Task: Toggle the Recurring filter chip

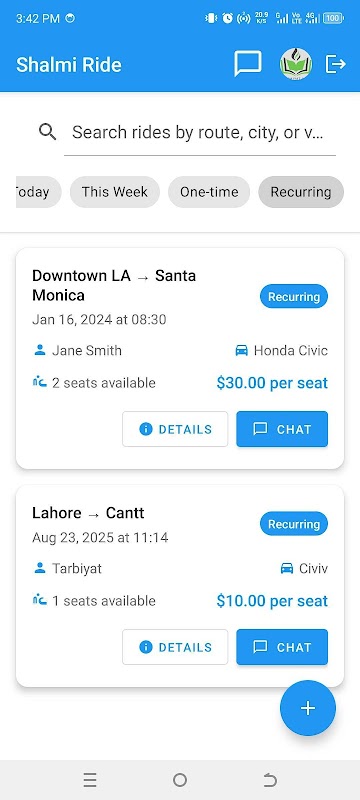Action: (x=301, y=192)
